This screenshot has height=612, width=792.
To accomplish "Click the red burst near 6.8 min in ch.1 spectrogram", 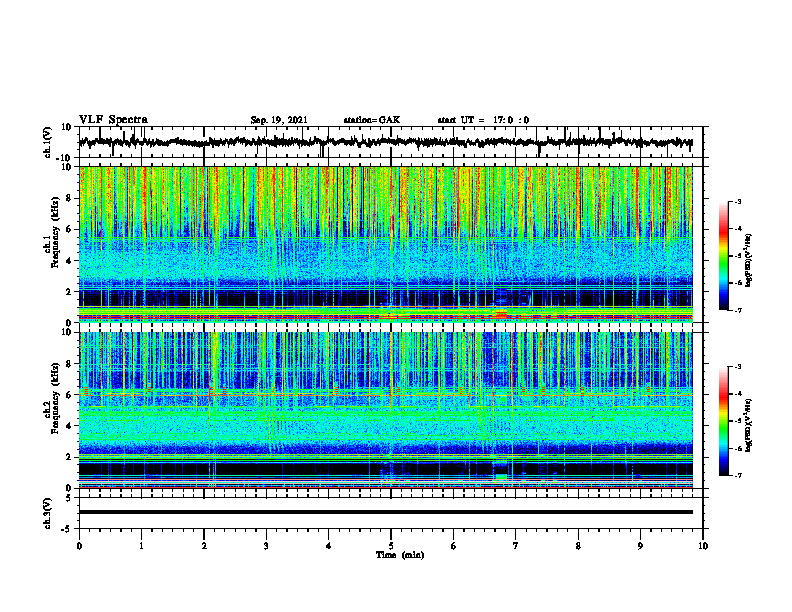I will pyautogui.click(x=501, y=315).
